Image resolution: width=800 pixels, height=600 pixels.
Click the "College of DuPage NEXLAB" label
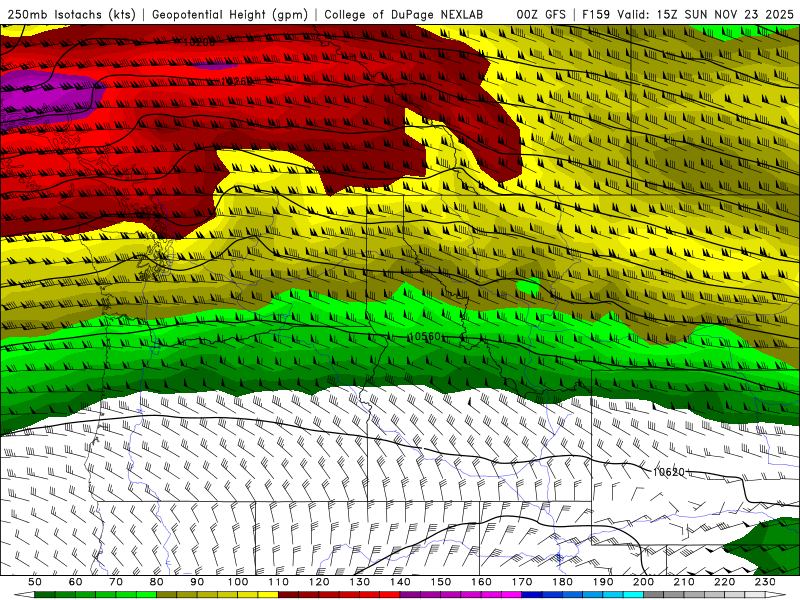click(404, 14)
